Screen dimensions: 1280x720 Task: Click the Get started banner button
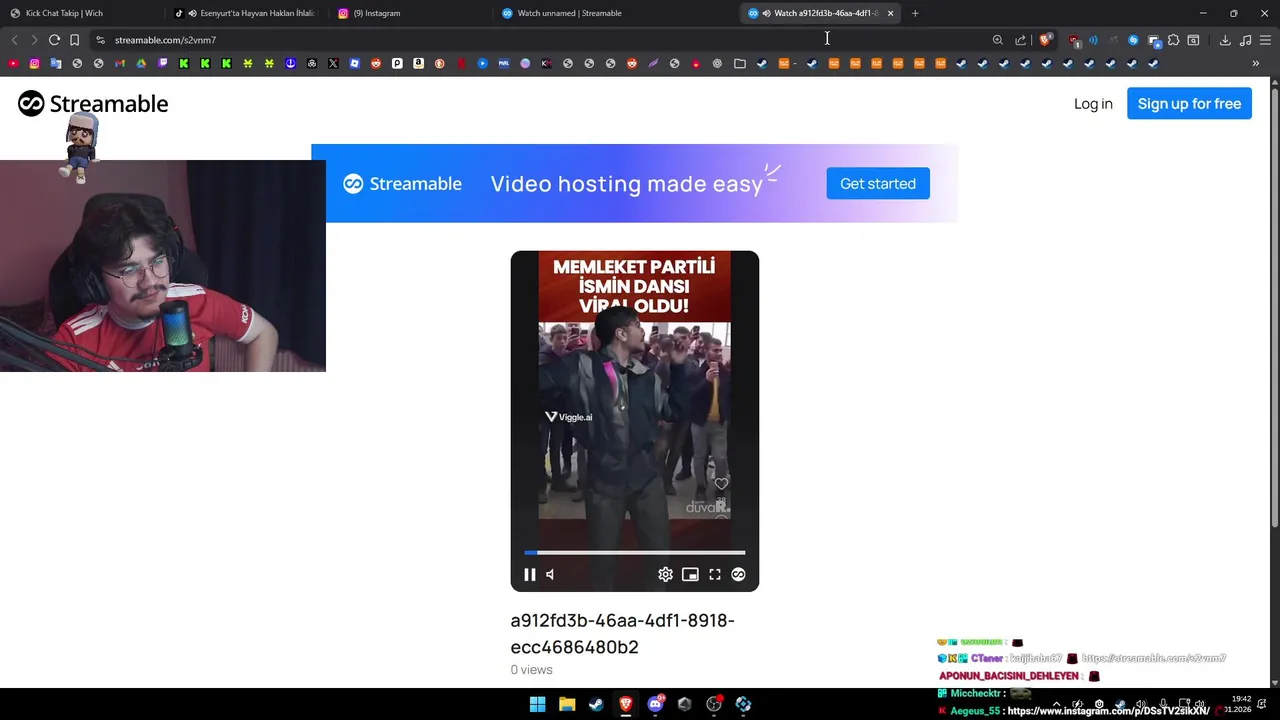[x=878, y=183]
